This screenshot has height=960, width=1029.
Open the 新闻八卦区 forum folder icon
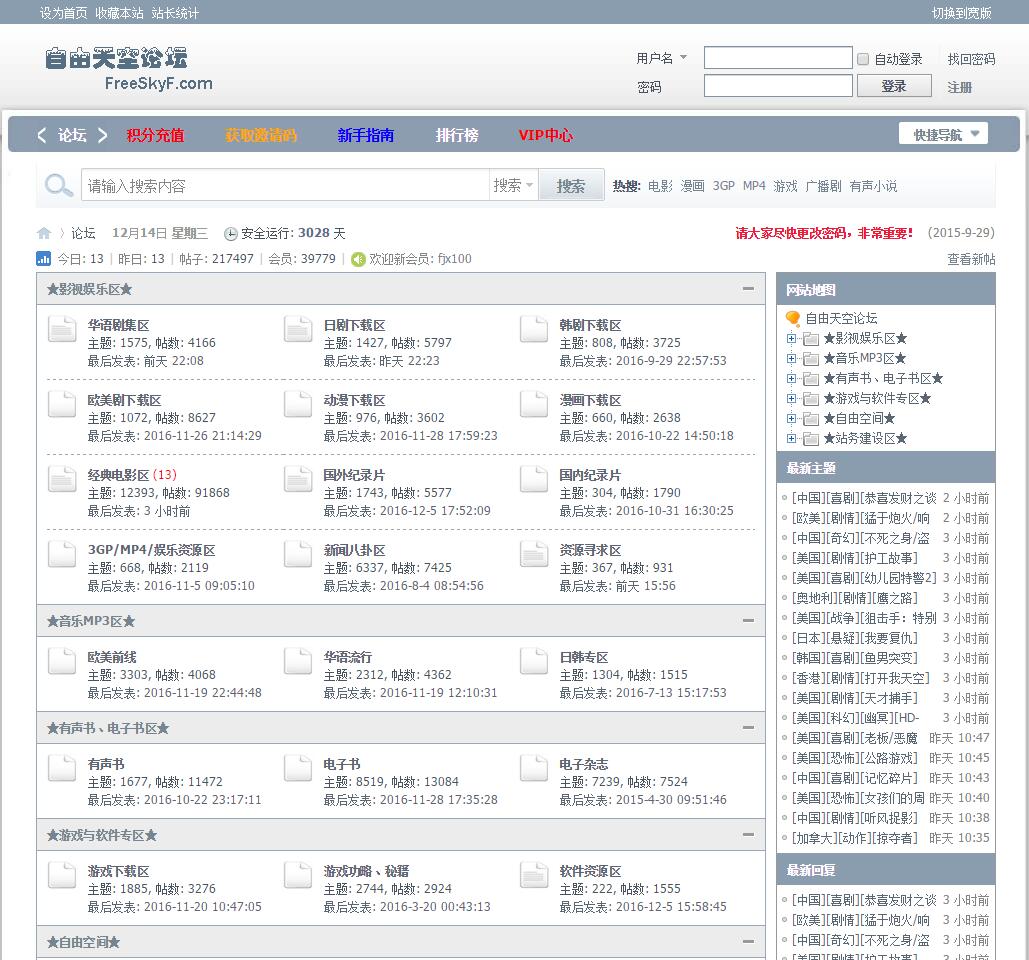[x=298, y=553]
